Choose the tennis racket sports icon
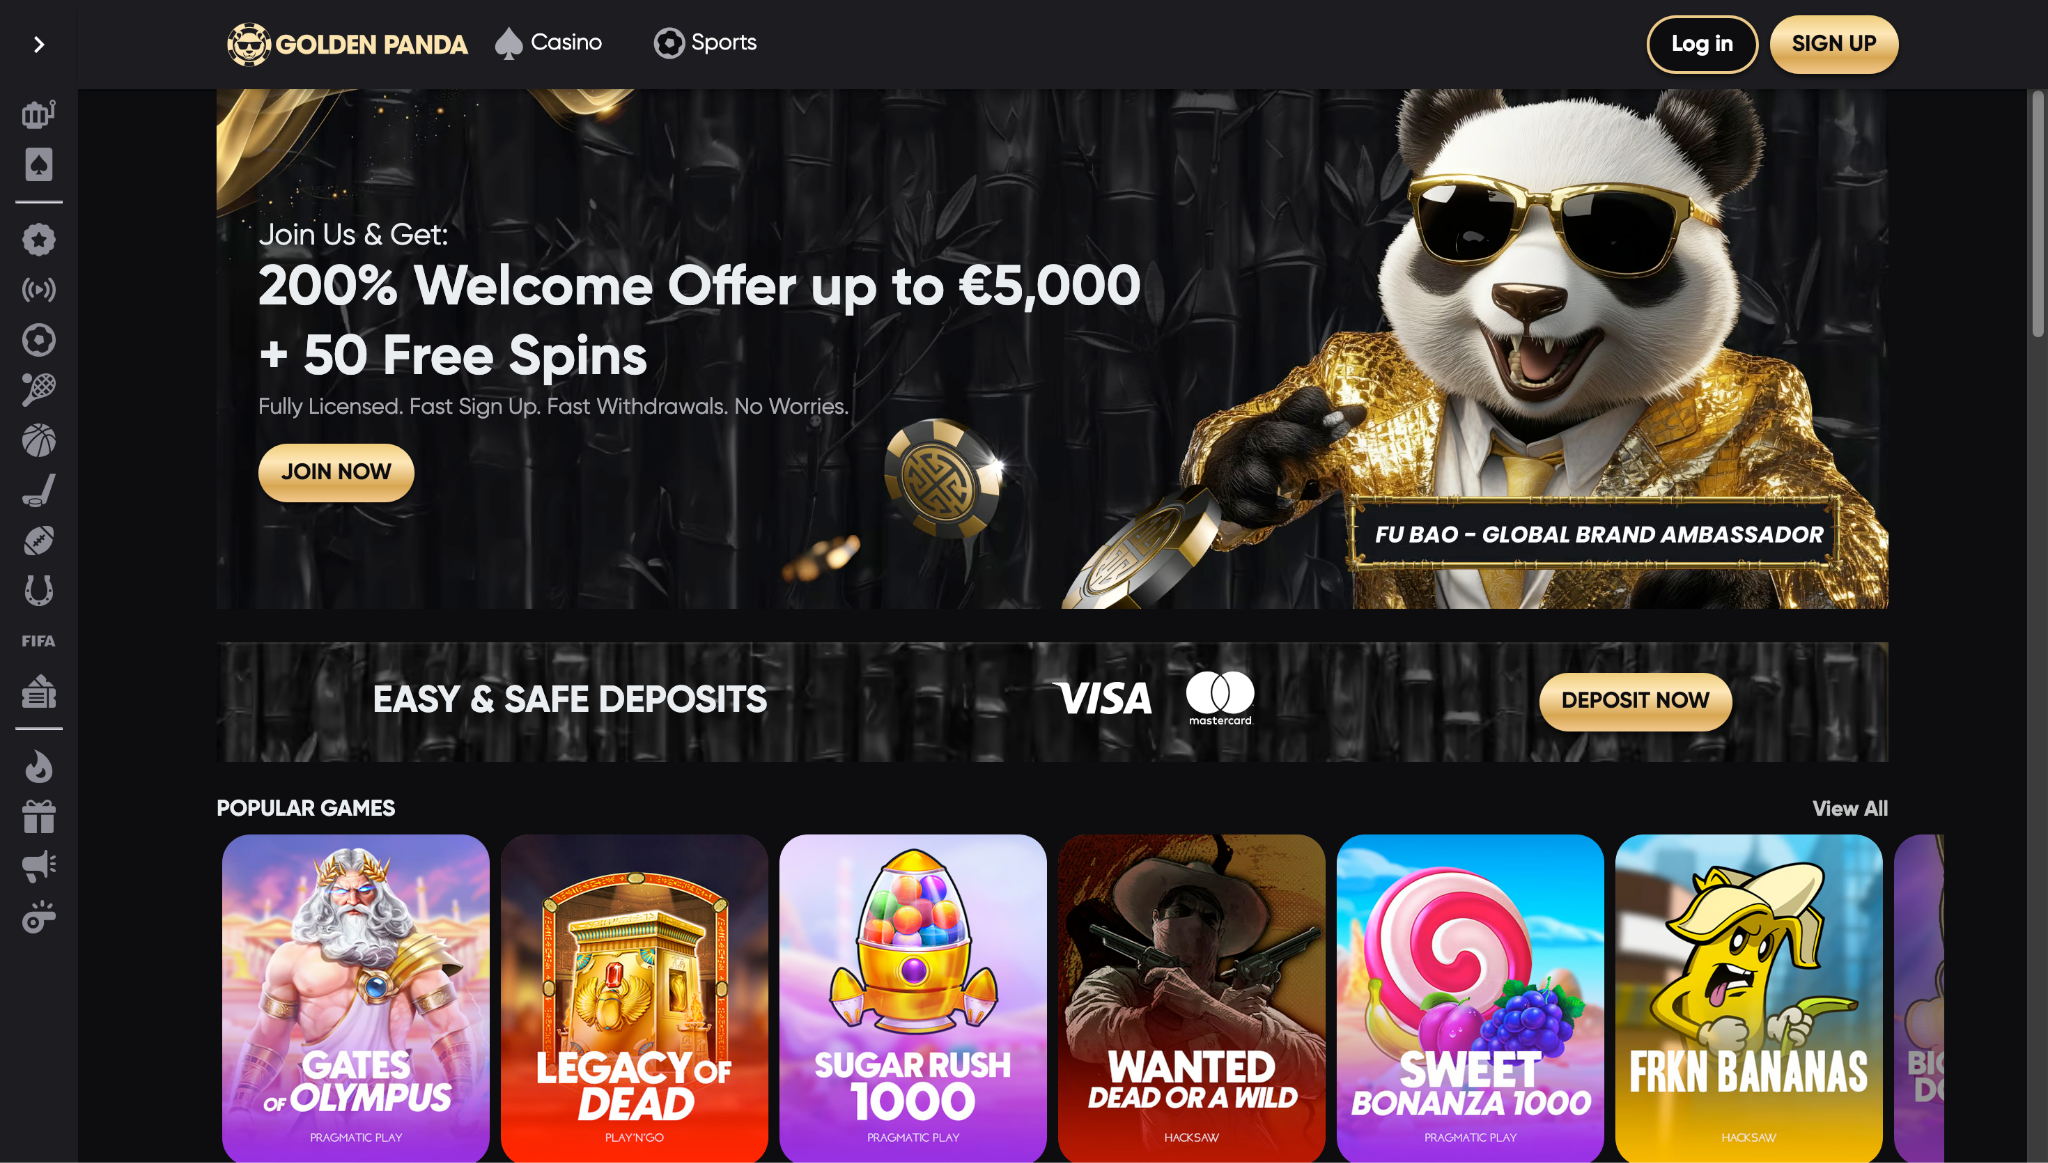Viewport: 2048px width, 1163px height. point(39,390)
